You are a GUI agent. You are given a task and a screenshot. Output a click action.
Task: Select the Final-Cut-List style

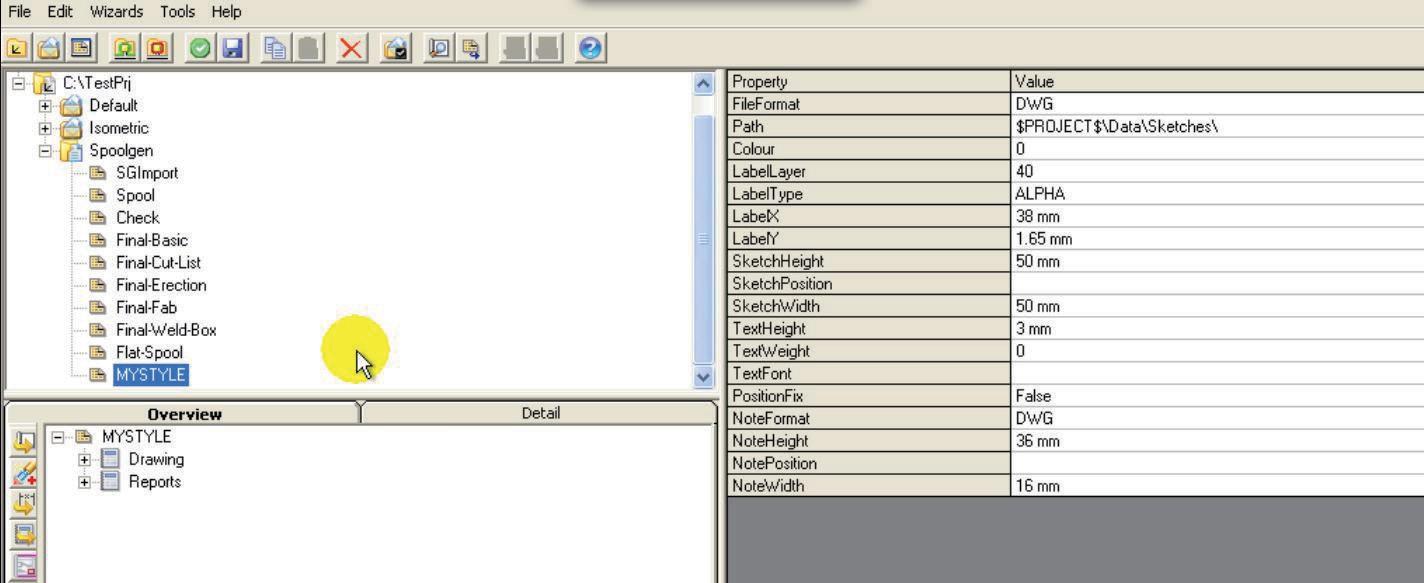tap(158, 262)
